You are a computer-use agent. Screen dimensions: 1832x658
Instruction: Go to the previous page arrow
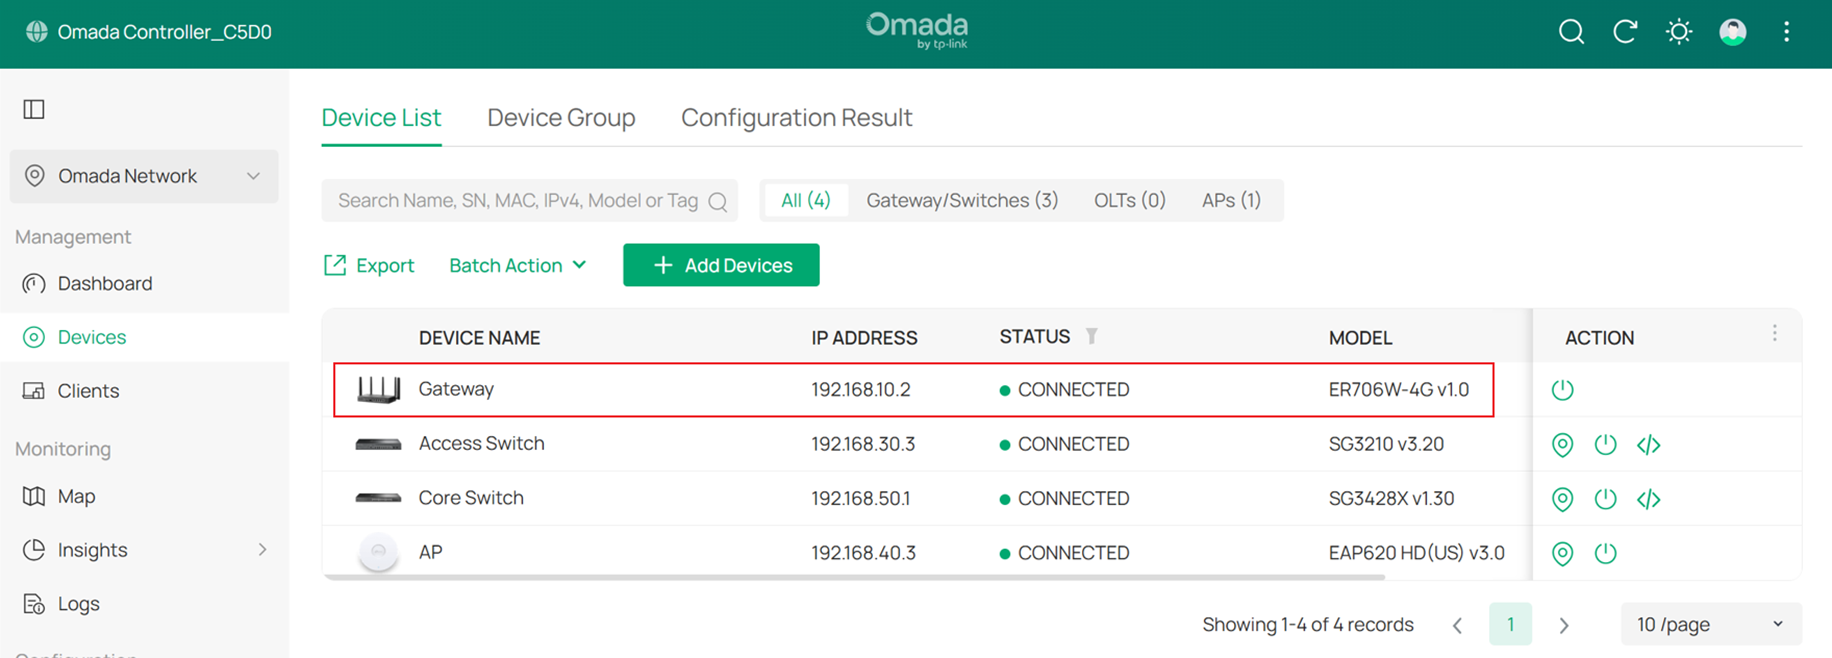1457,625
